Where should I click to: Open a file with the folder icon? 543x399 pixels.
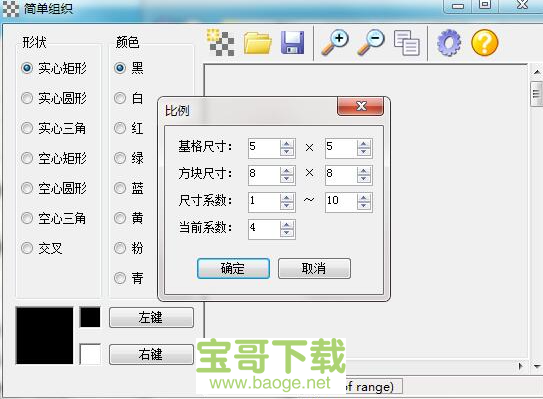(257, 43)
